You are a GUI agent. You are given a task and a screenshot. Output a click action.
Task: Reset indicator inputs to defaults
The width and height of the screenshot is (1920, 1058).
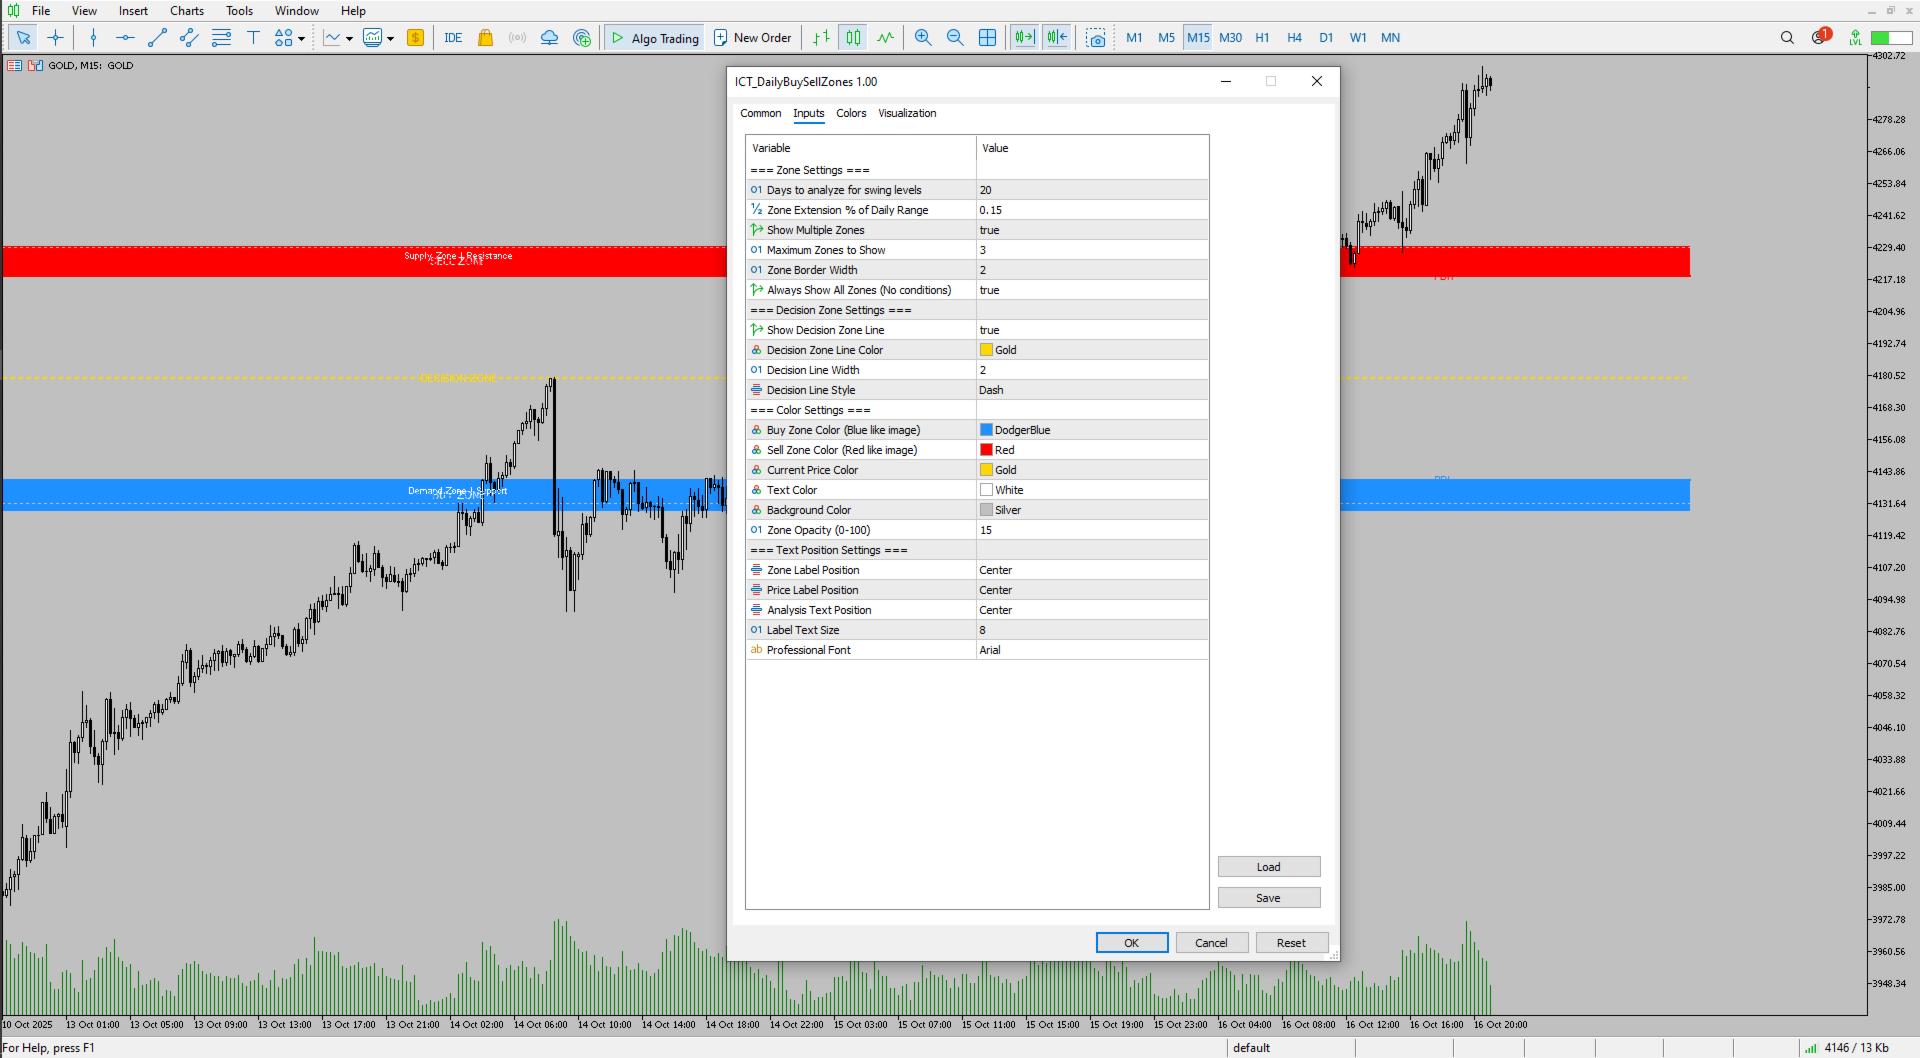(1291, 943)
